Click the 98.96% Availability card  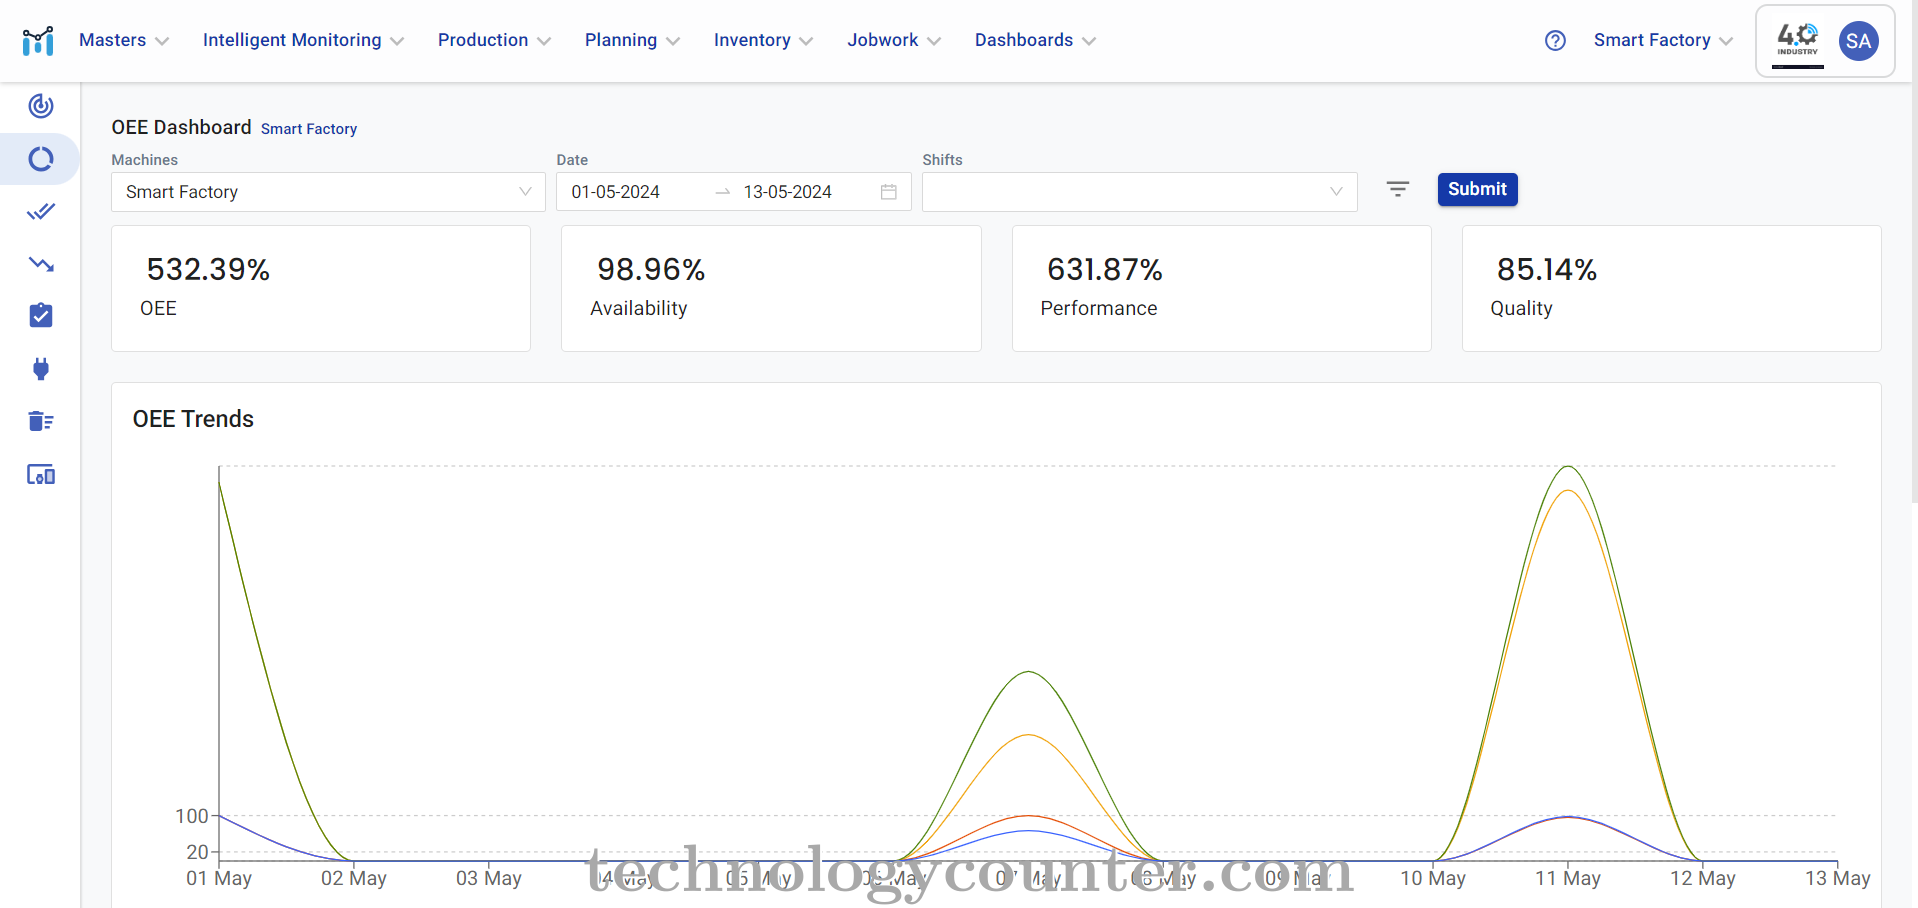[771, 288]
